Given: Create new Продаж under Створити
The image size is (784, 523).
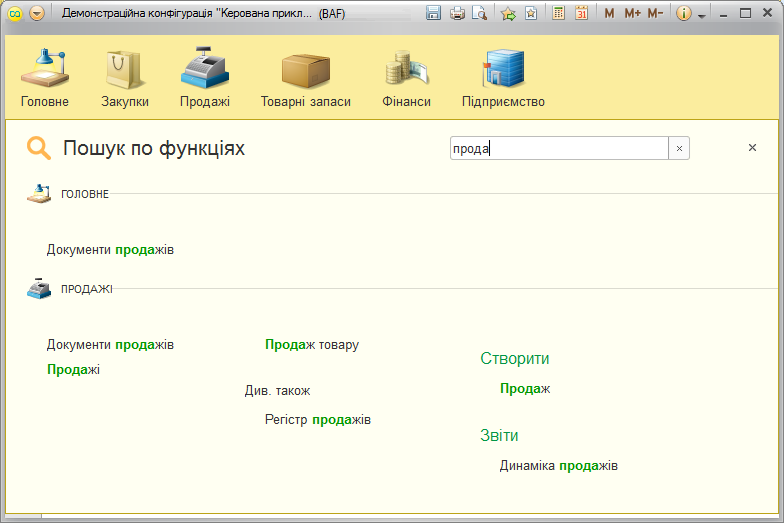Looking at the screenshot, I should point(525,388).
